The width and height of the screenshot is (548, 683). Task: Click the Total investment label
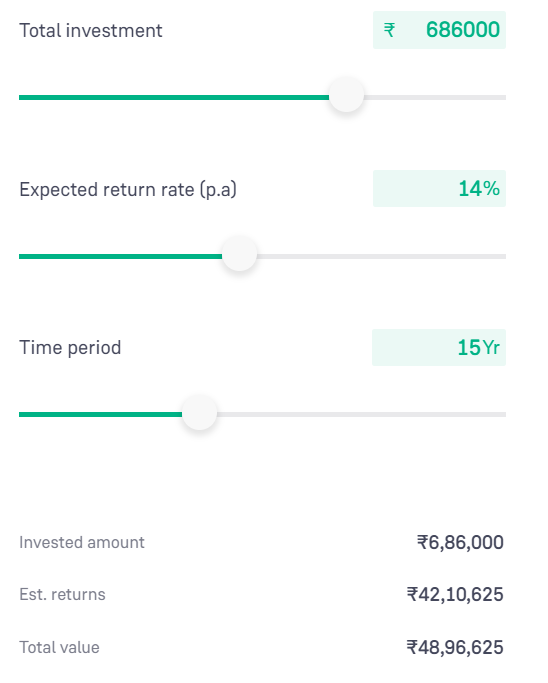(x=91, y=30)
